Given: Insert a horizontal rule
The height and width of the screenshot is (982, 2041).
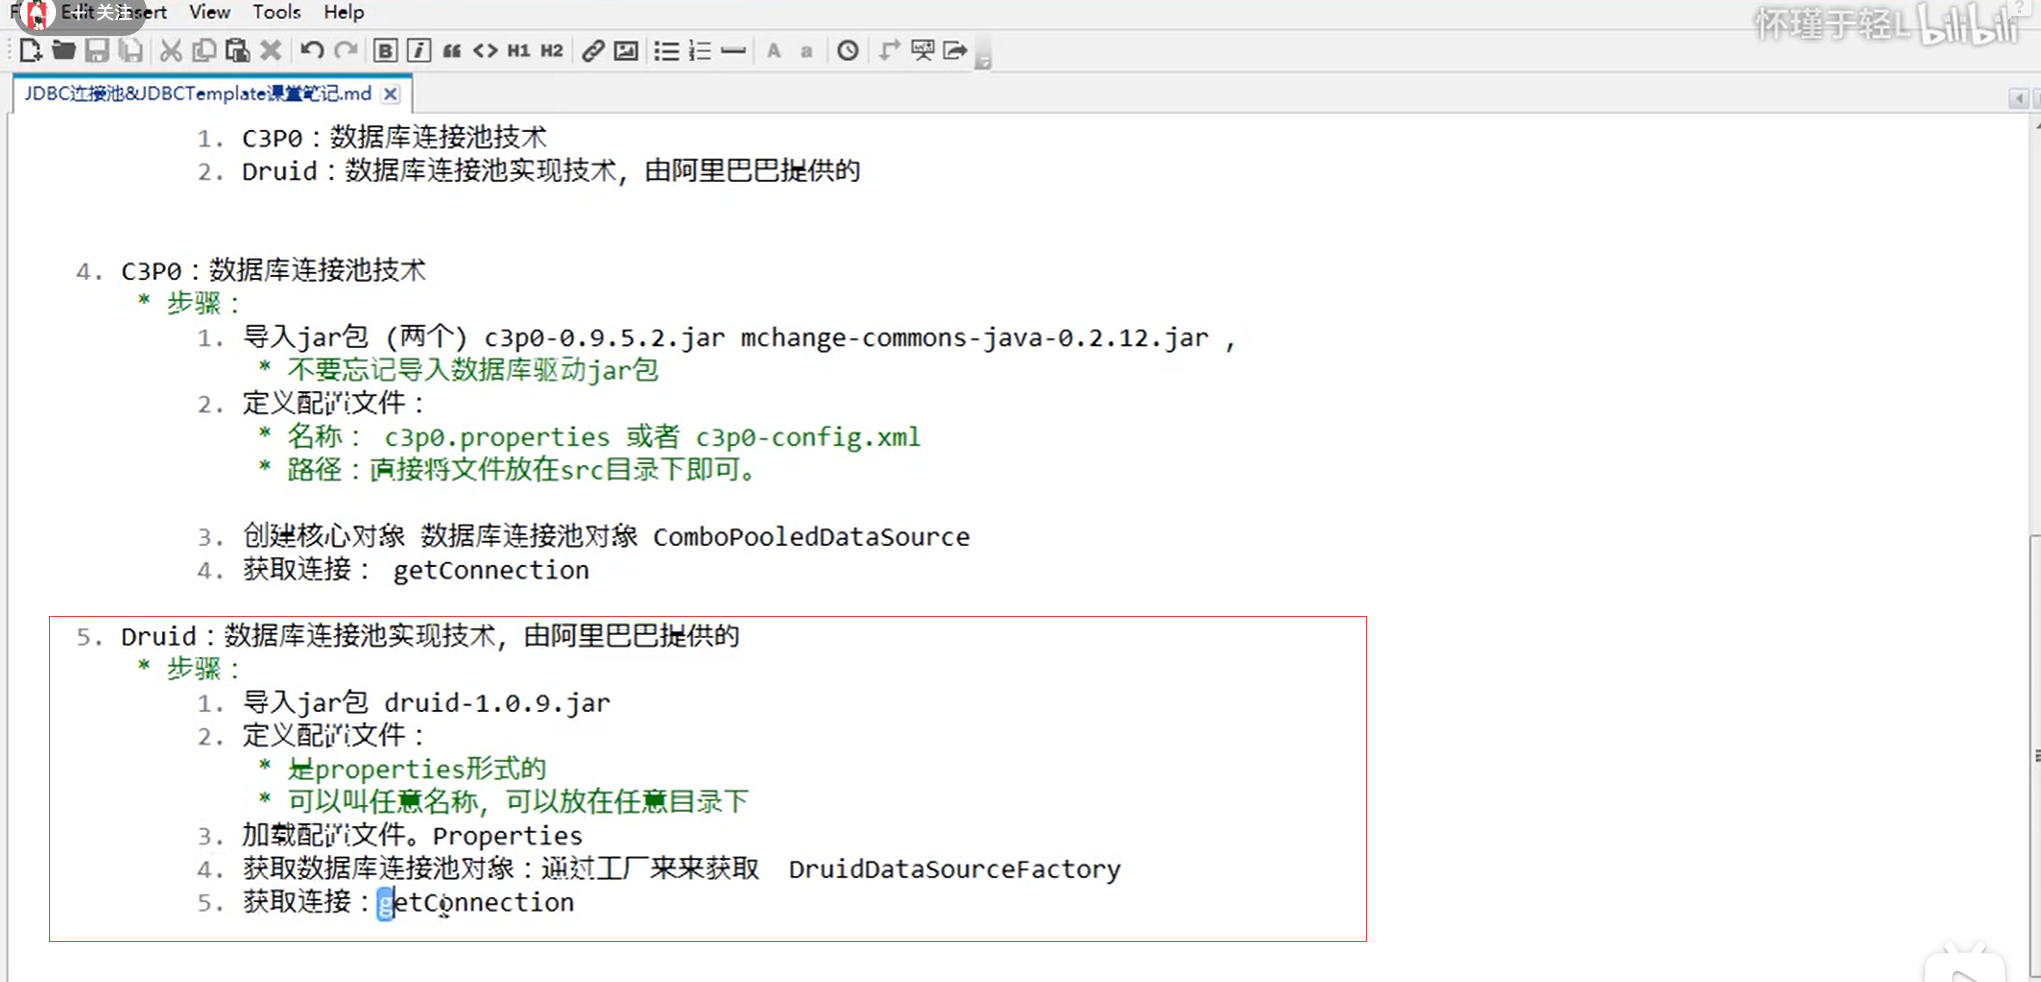Looking at the screenshot, I should pos(733,50).
